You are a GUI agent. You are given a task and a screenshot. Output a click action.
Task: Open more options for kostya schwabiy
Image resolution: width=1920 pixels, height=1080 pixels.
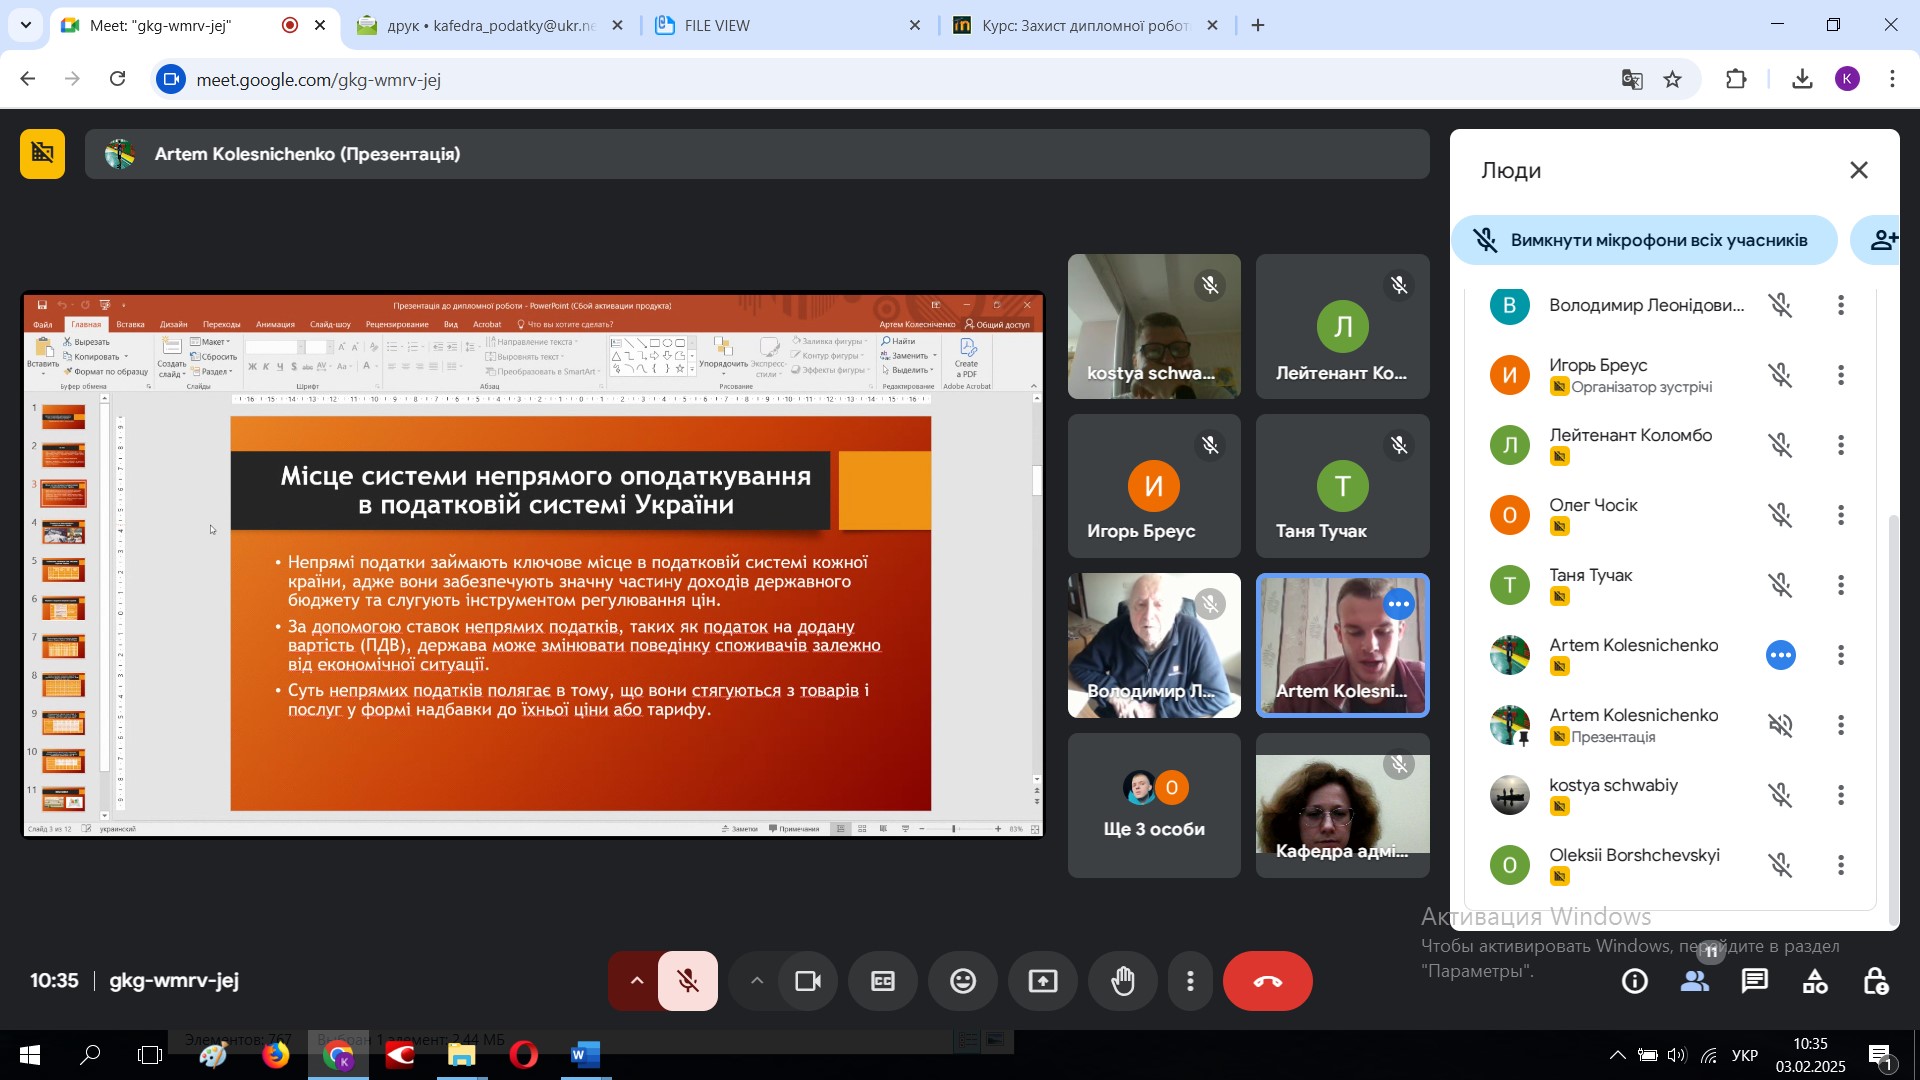pos(1841,795)
